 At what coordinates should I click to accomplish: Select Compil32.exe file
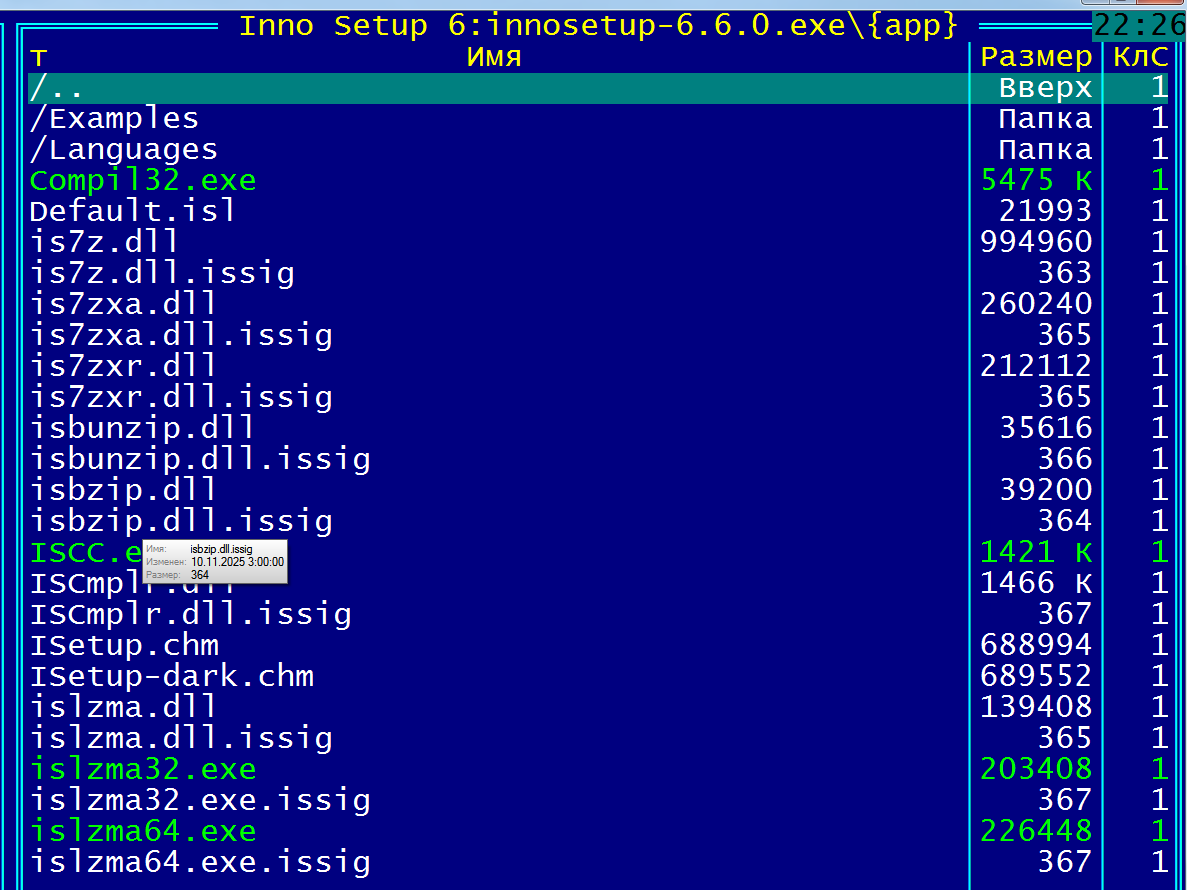143,181
